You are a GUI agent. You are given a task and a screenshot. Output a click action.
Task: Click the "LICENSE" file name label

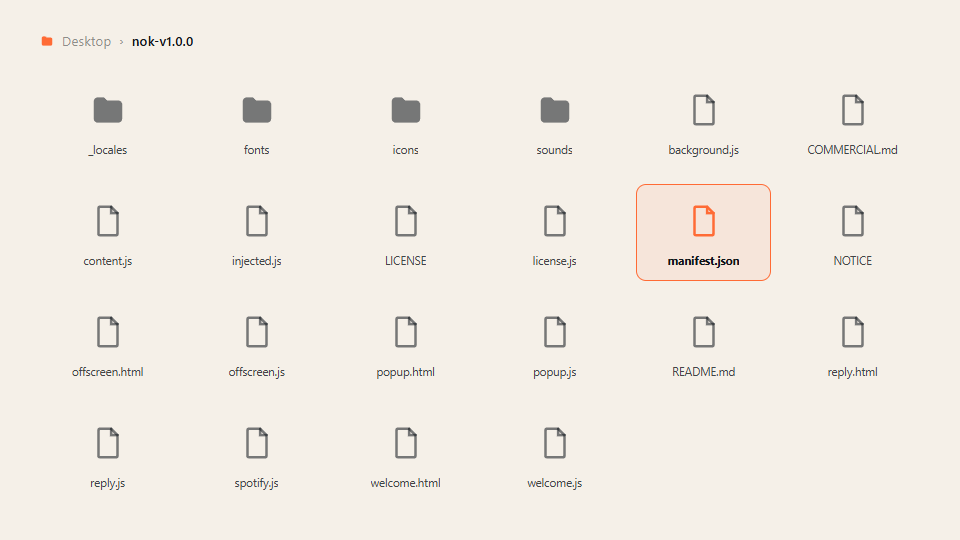pyautogui.click(x=406, y=261)
